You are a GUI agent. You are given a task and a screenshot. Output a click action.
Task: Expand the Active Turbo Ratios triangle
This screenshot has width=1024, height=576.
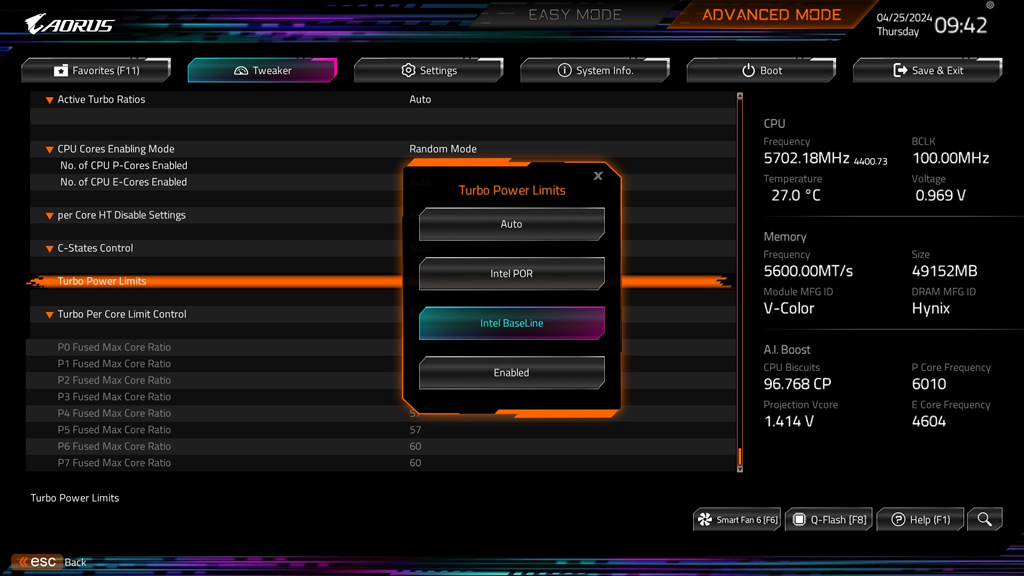tap(49, 100)
